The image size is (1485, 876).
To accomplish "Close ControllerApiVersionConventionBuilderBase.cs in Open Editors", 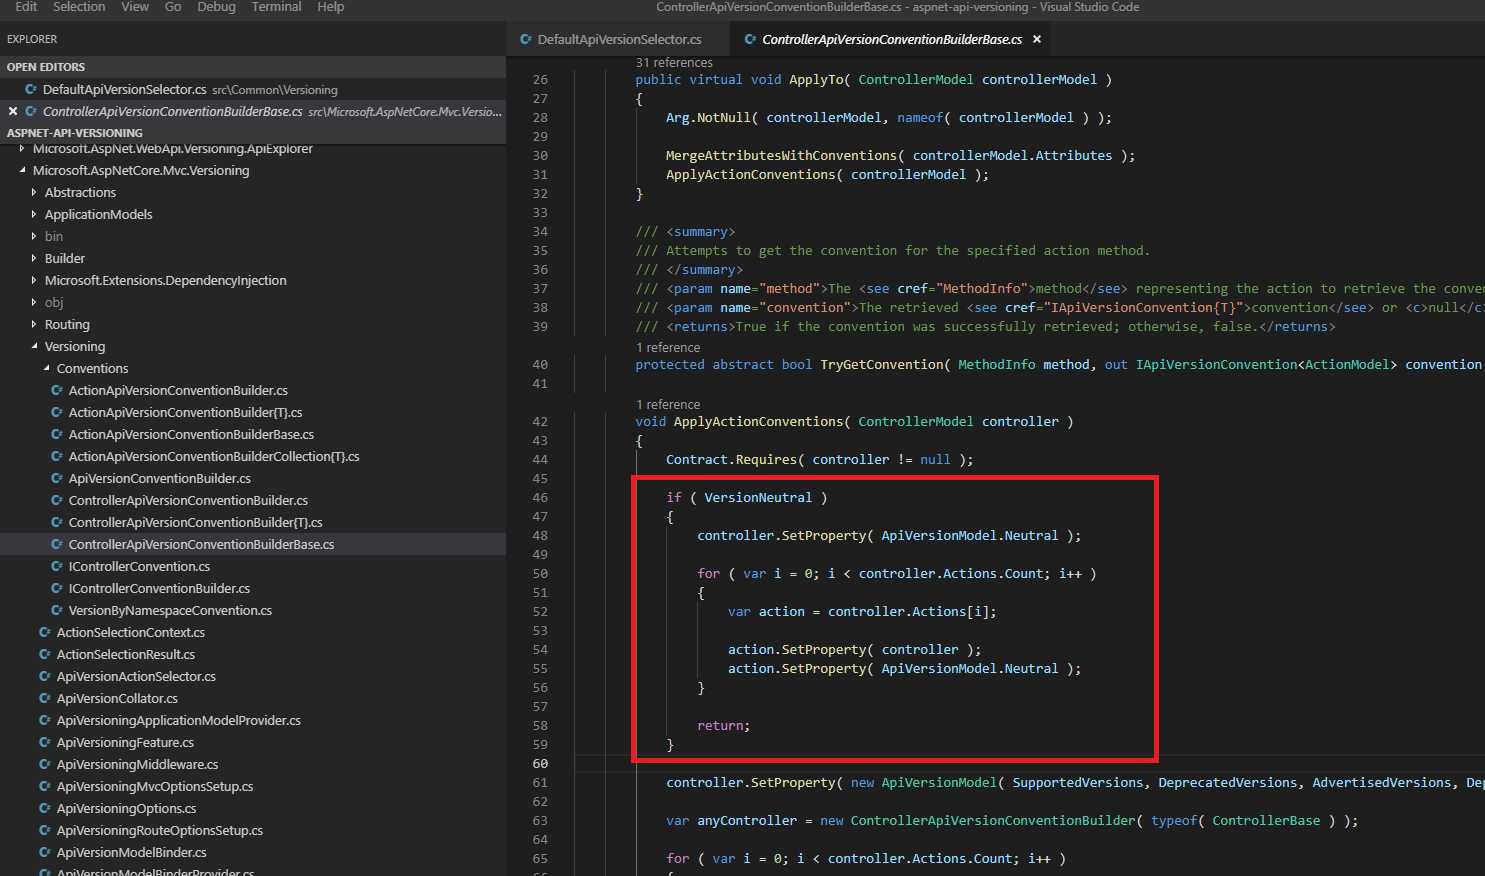I will 13,111.
